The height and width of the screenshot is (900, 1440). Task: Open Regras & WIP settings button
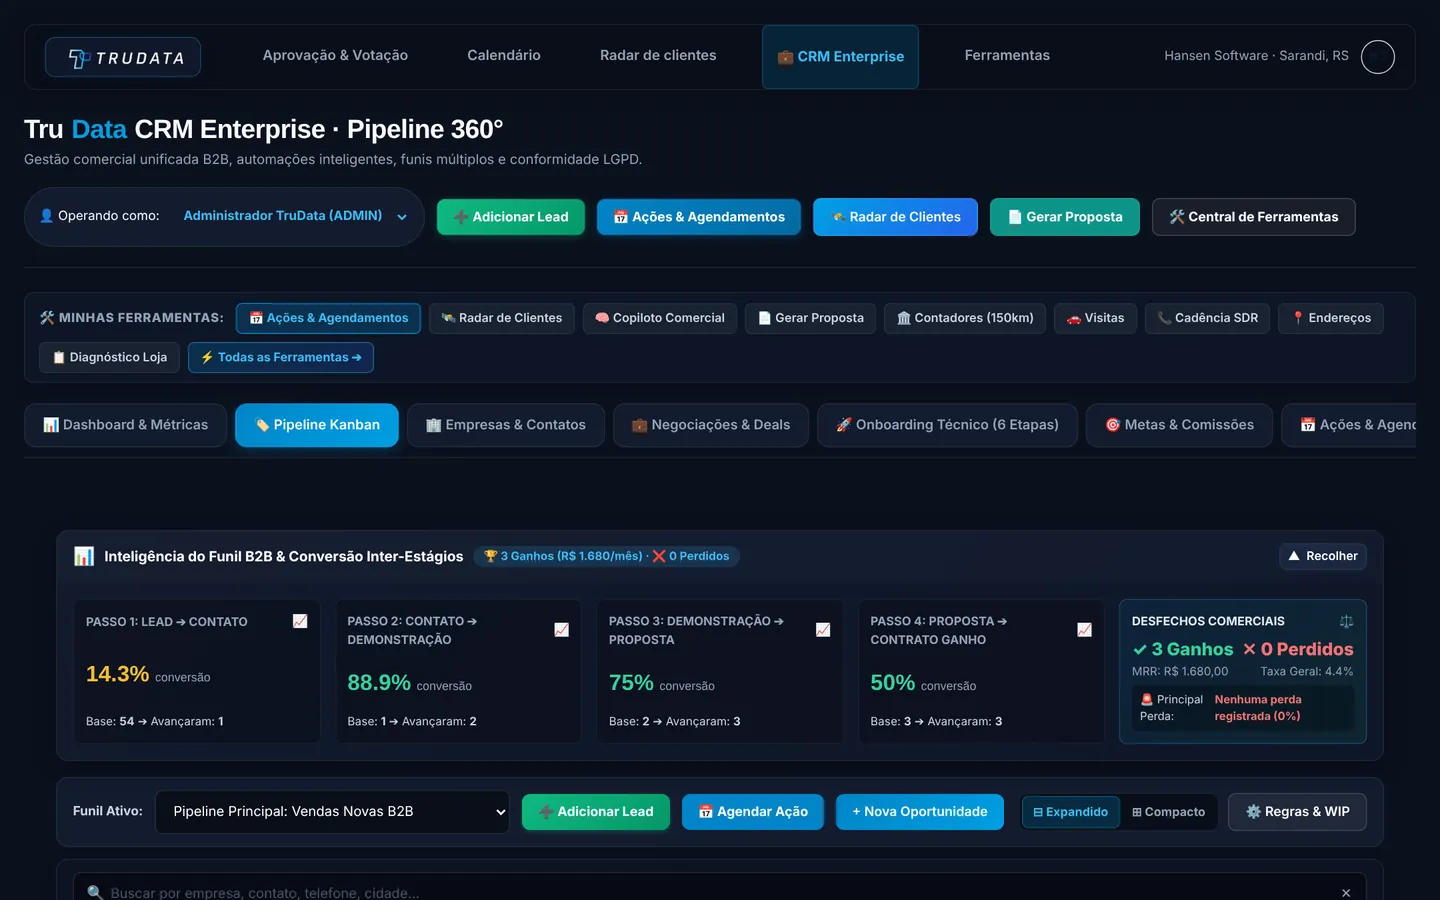[1297, 812]
